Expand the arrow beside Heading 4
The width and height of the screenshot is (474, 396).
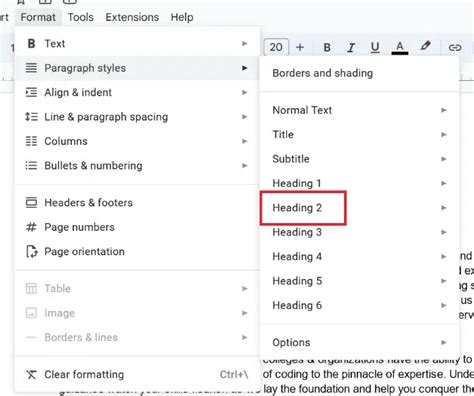click(444, 256)
